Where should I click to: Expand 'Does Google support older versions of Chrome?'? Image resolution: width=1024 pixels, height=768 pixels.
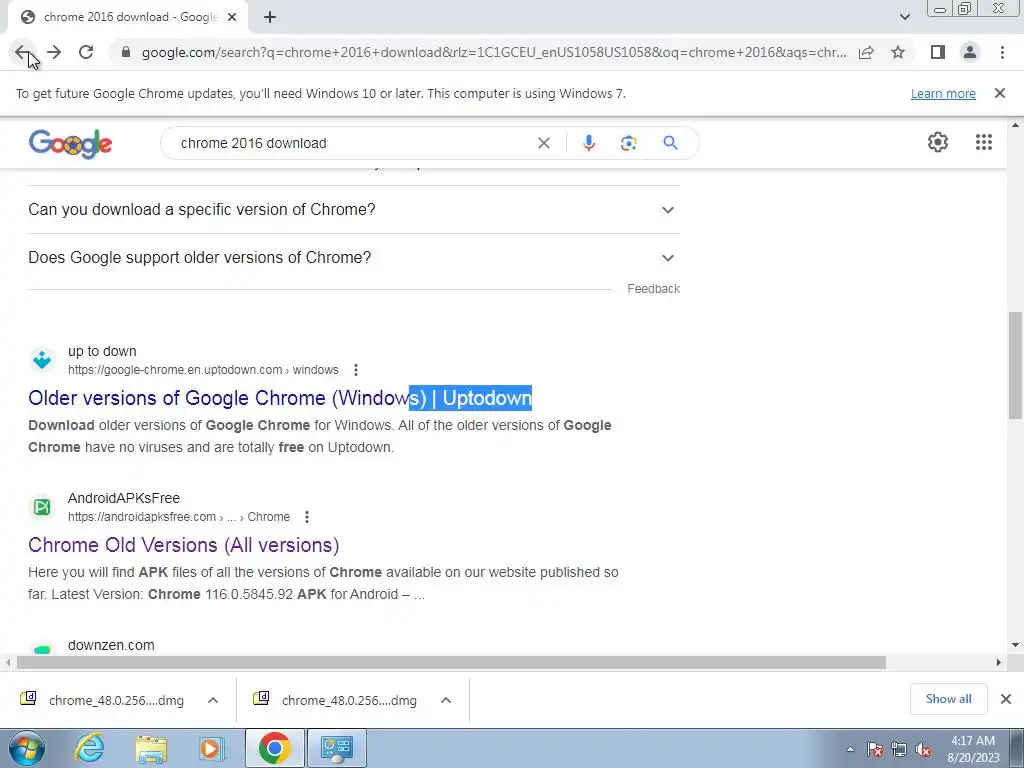pos(354,257)
